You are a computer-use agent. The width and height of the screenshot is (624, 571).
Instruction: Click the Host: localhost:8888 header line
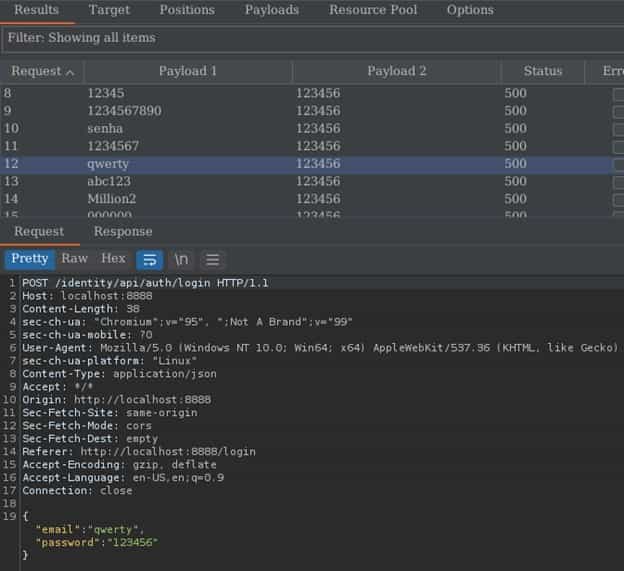87,296
